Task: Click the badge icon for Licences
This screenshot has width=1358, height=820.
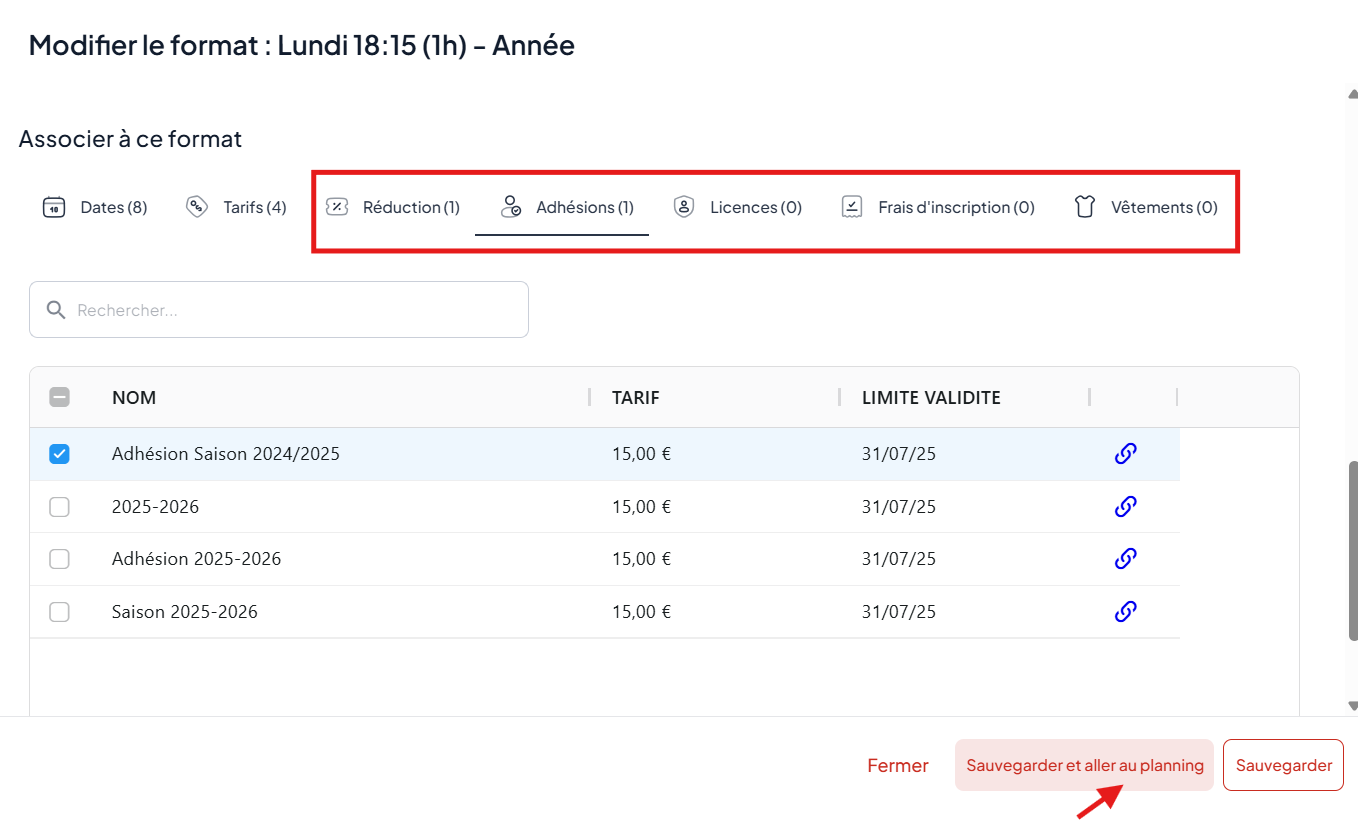Action: [x=684, y=207]
